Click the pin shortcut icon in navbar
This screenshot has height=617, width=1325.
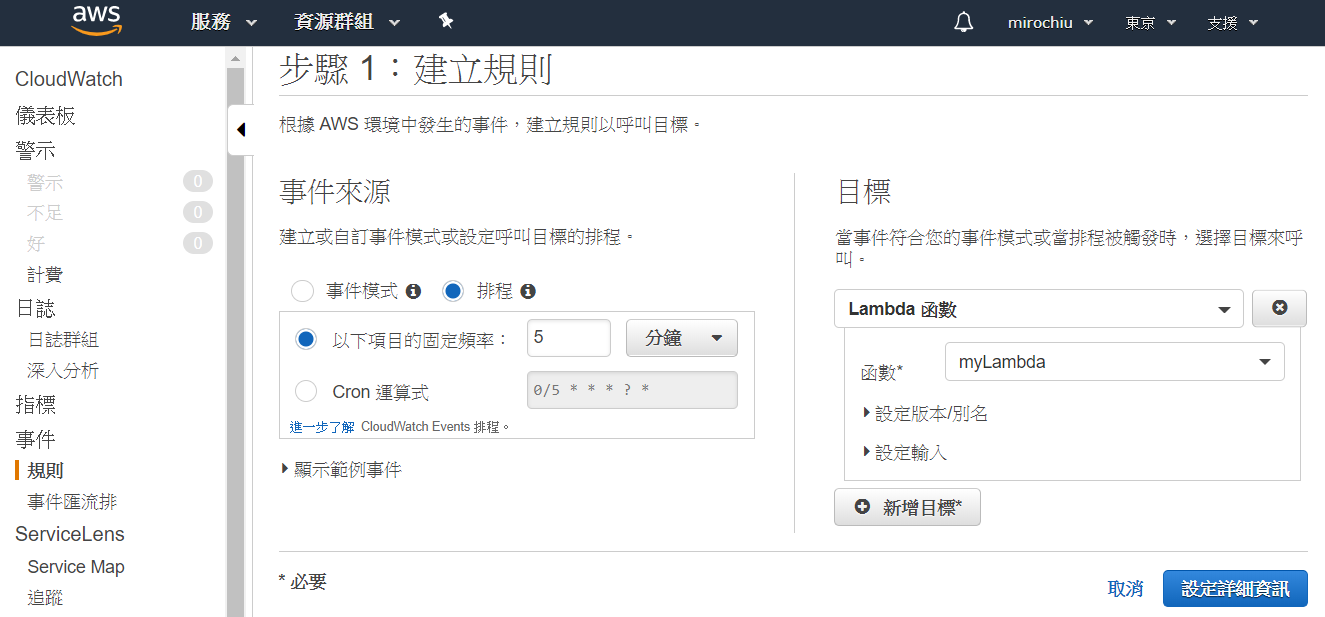coord(446,21)
